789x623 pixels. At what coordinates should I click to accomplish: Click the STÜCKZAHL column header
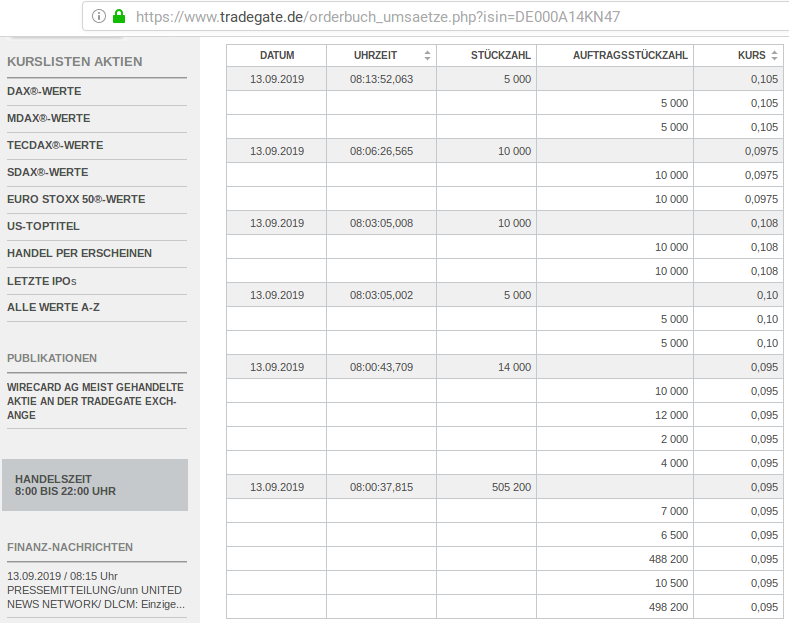(487, 55)
